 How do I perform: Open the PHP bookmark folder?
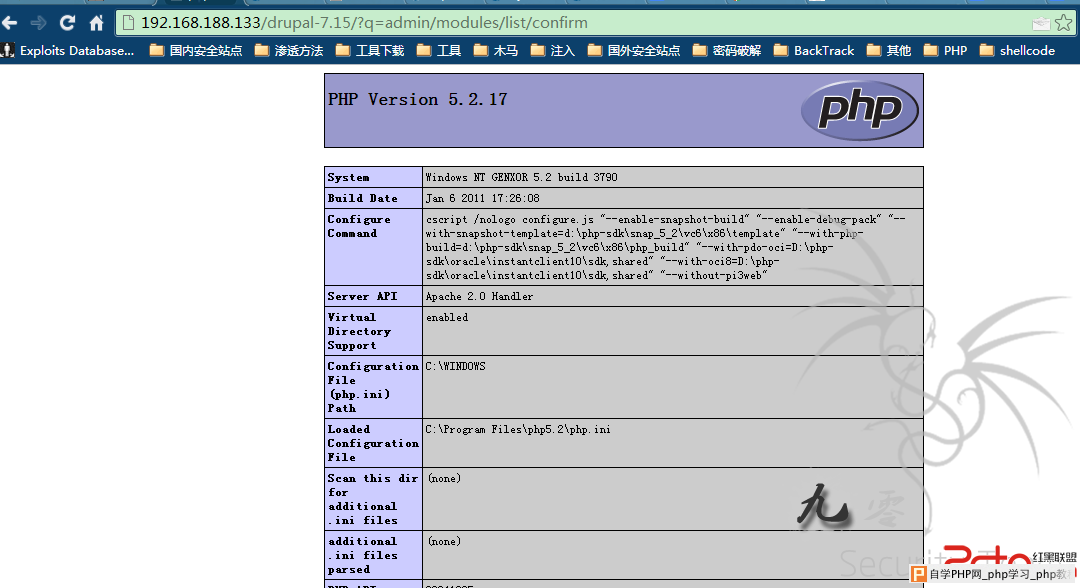946,50
